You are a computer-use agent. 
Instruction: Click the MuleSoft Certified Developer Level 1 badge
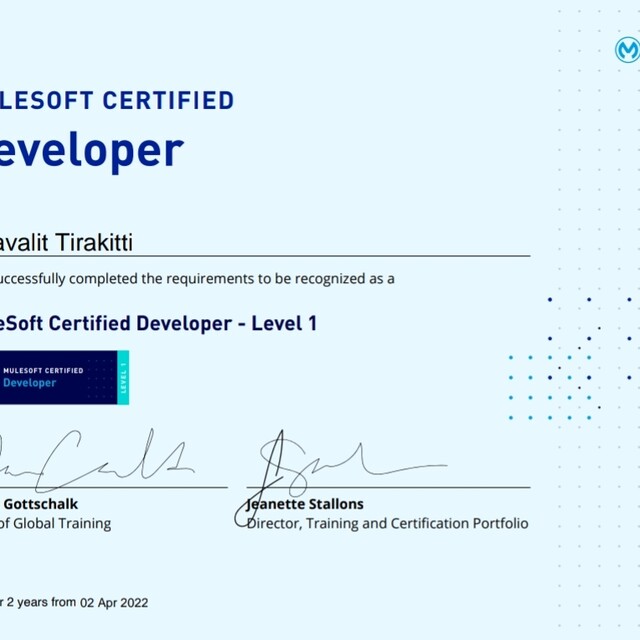pyautogui.click(x=64, y=377)
